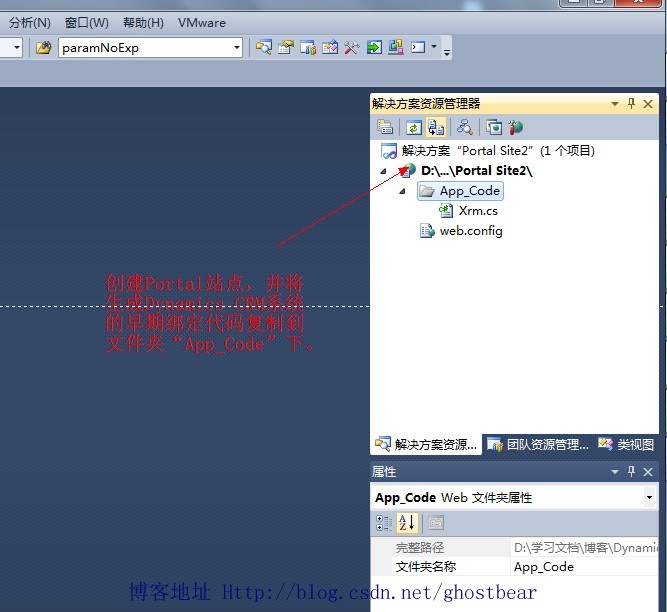The image size is (667, 612).
Task: Open the 帮助(H) menu
Action: point(143,23)
